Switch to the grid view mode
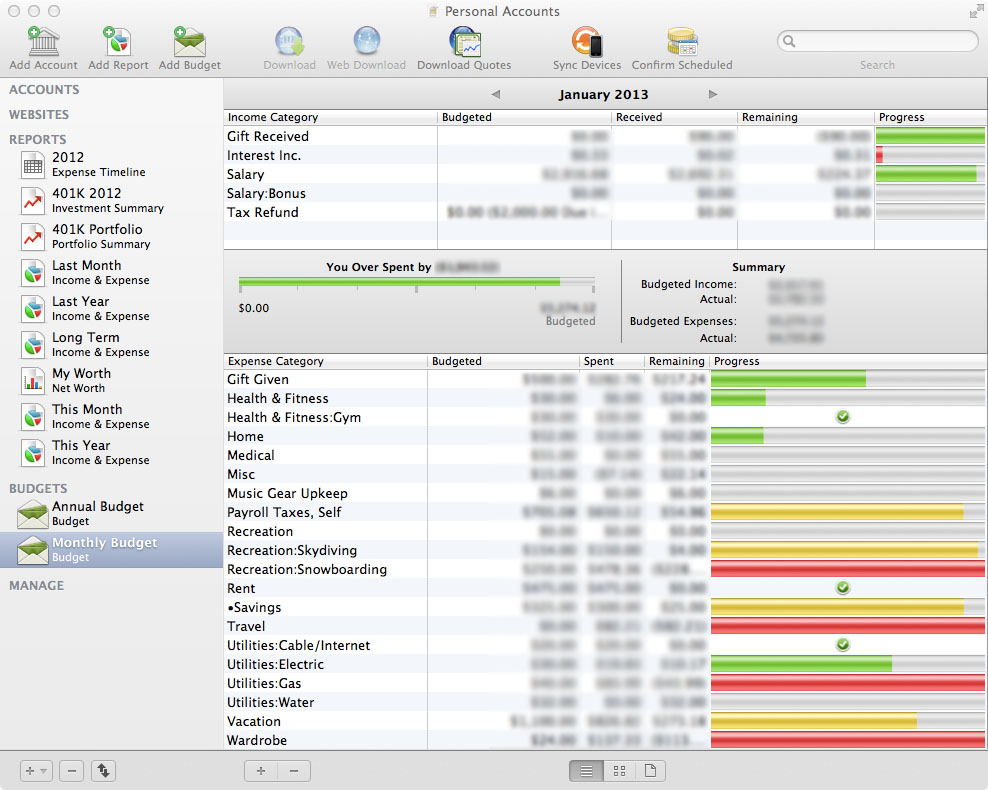This screenshot has height=790, width=988. (x=619, y=771)
